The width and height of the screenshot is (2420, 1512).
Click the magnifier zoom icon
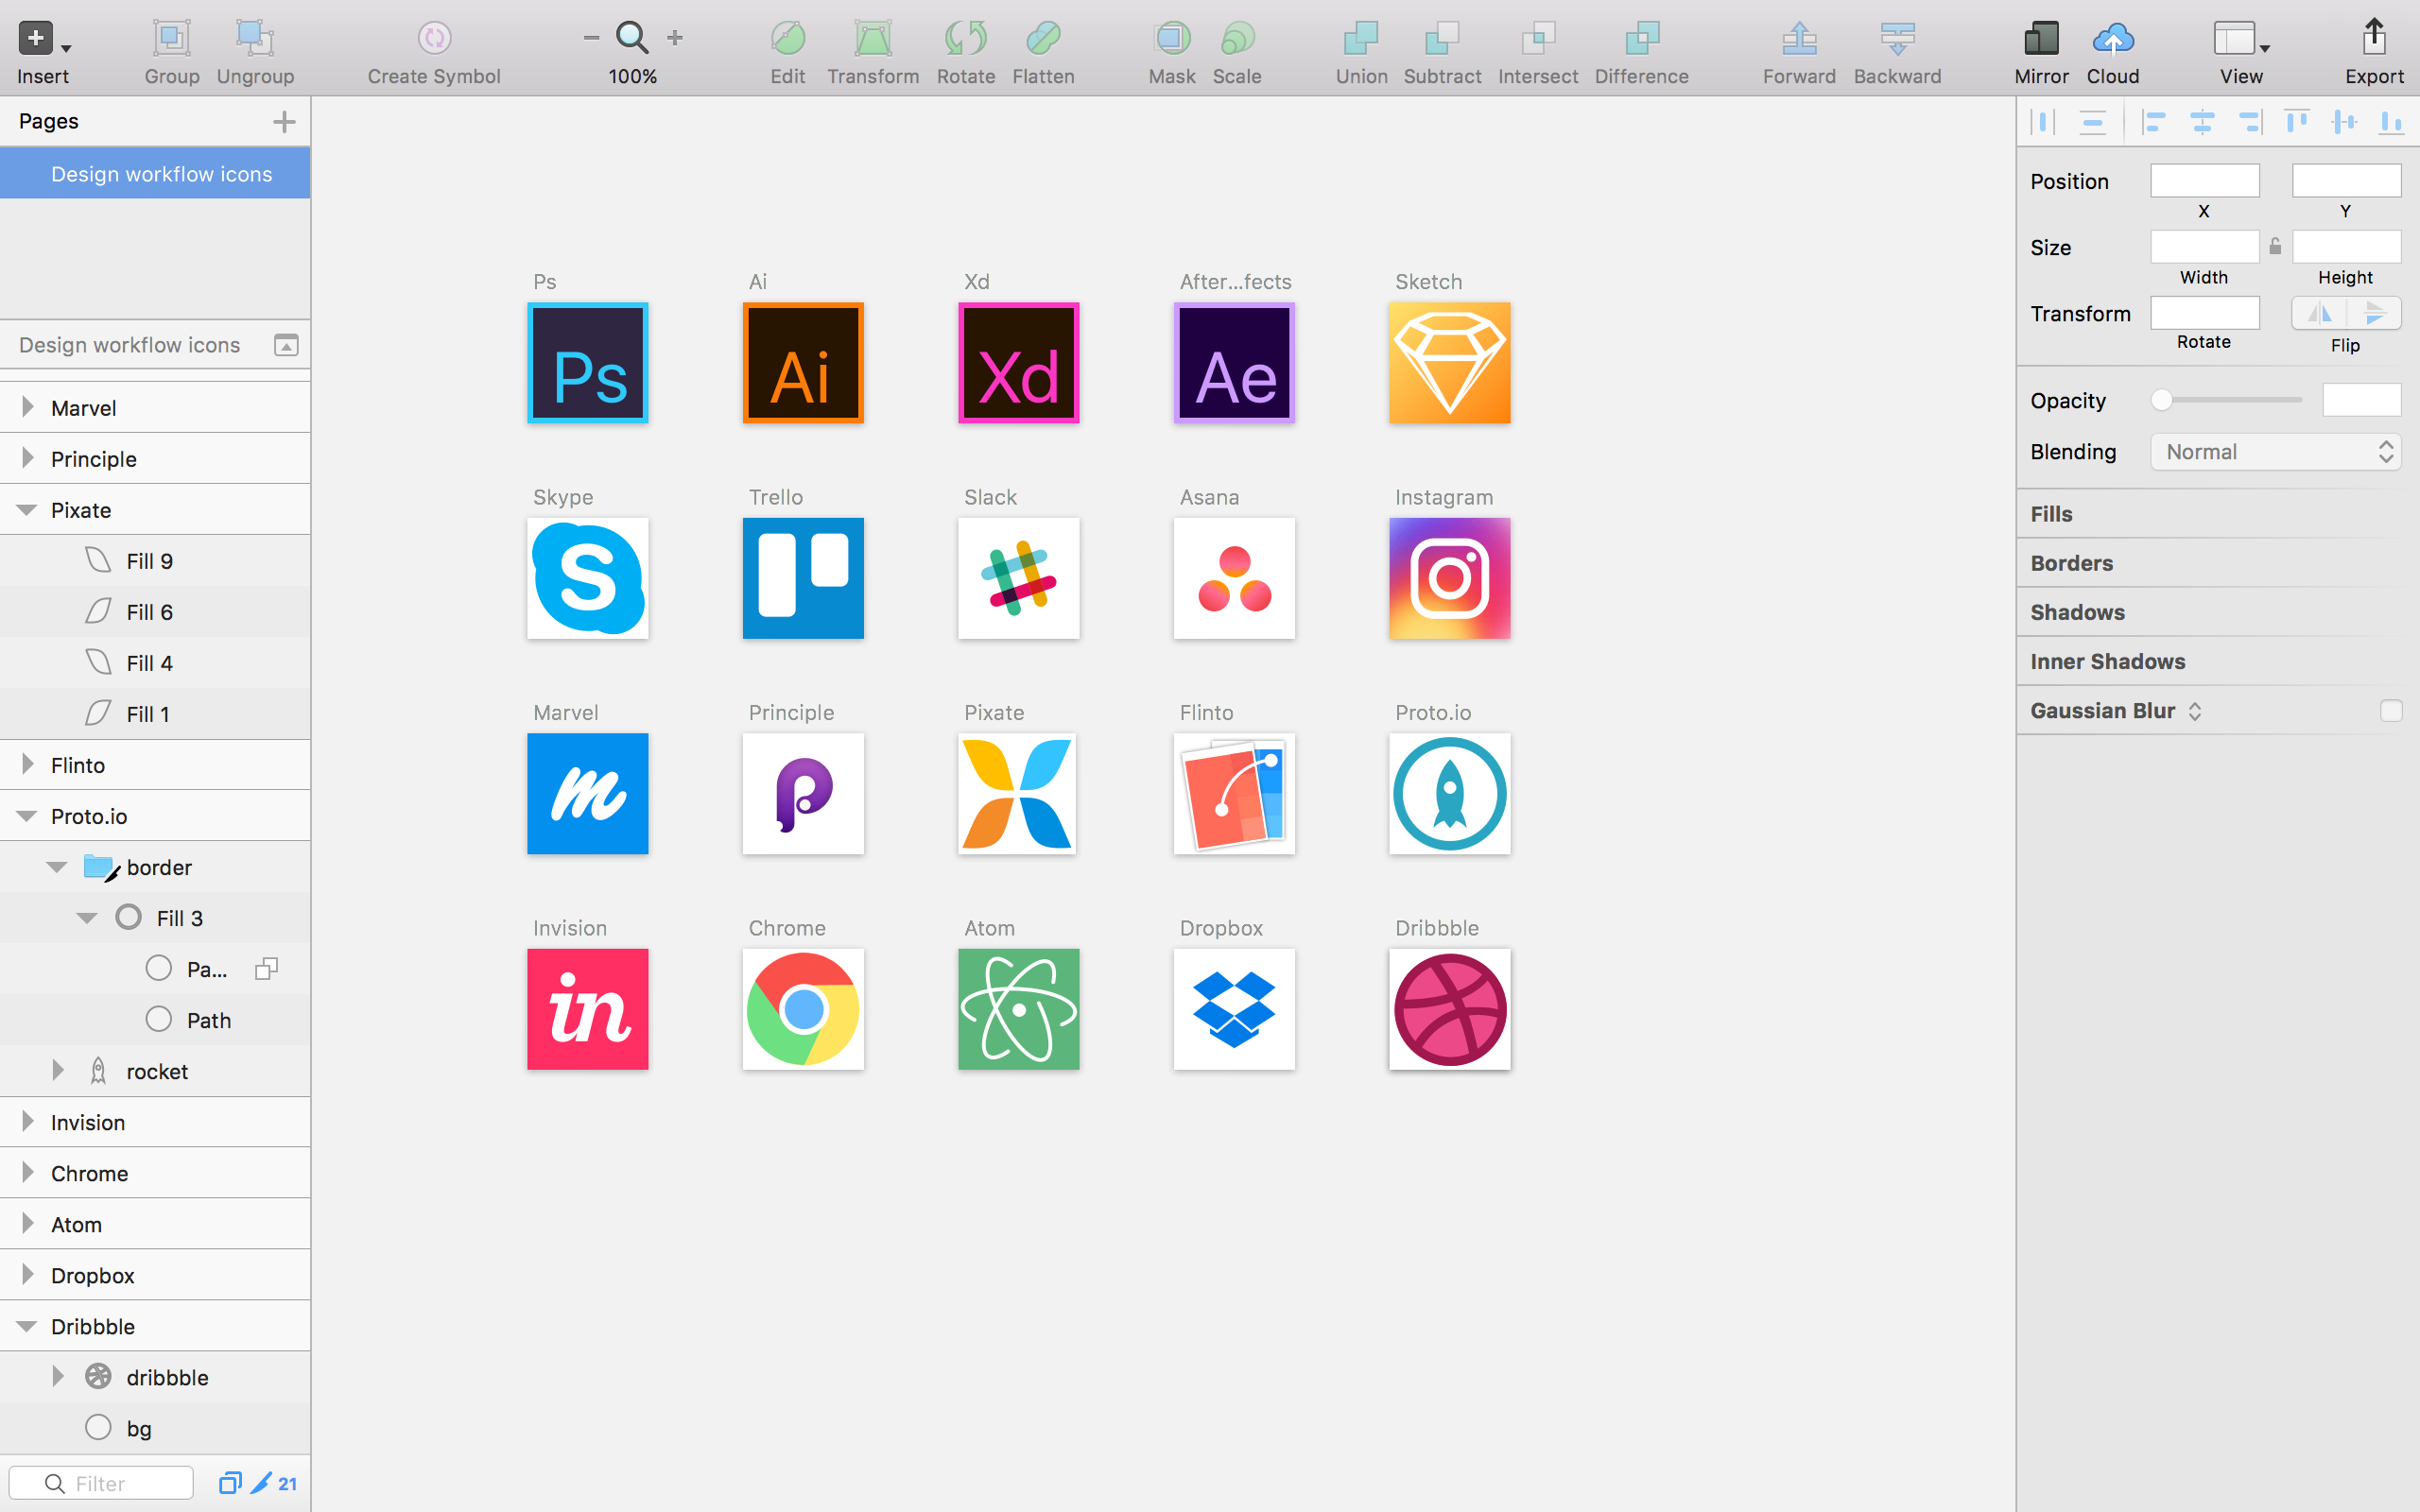632,38
